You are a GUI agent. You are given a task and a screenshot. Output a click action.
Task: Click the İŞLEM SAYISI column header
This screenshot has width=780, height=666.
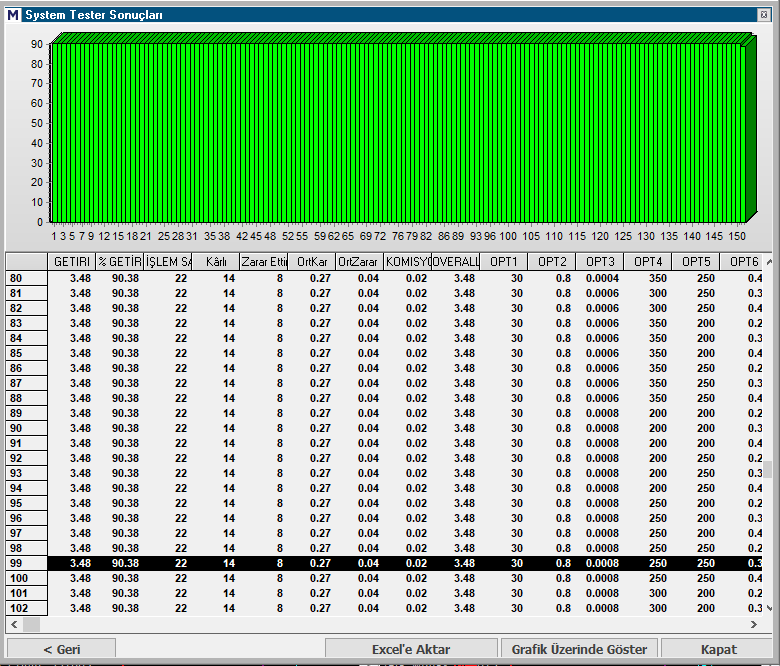tap(168, 262)
